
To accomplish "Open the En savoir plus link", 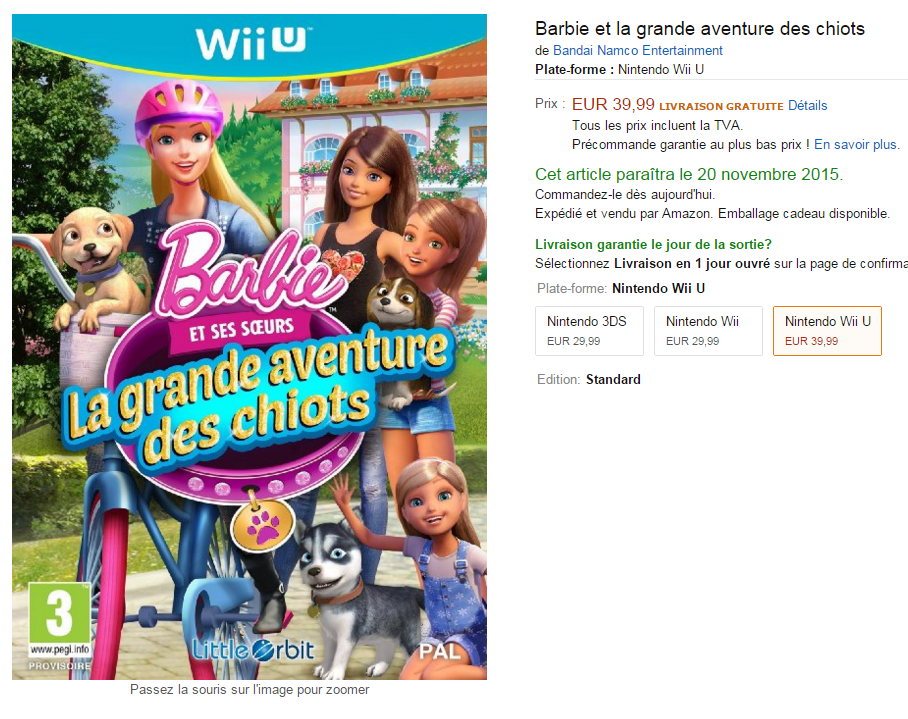I will [x=856, y=144].
